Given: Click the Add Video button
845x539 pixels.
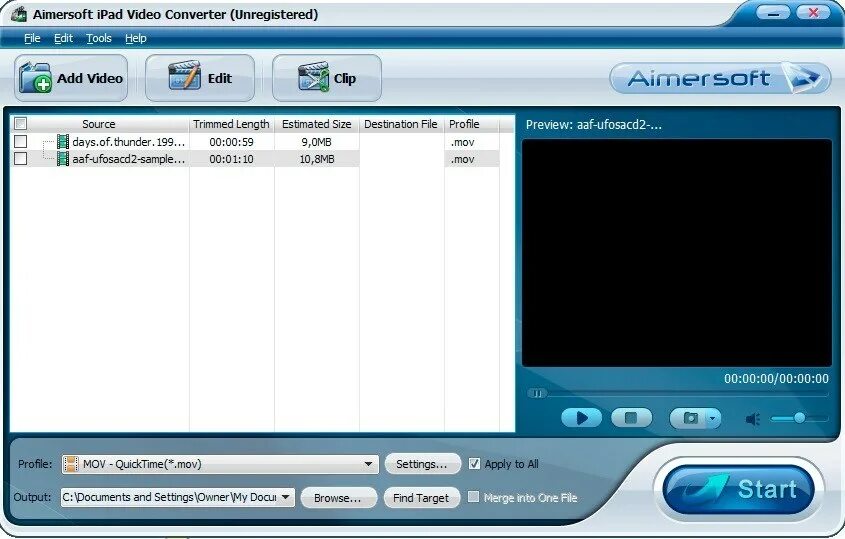Looking at the screenshot, I should (71, 78).
